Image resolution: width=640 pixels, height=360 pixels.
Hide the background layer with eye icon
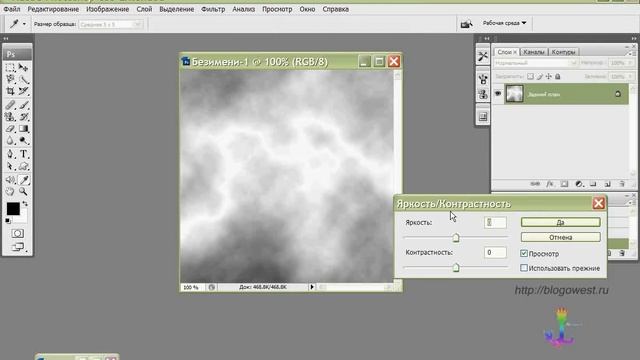(498, 94)
